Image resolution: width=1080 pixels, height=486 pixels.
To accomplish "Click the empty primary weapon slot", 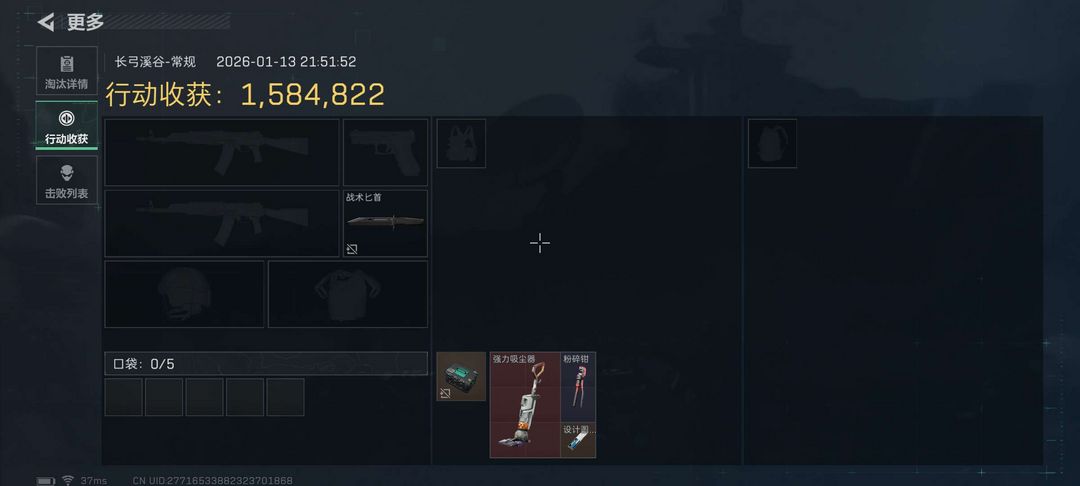I will [x=222, y=152].
